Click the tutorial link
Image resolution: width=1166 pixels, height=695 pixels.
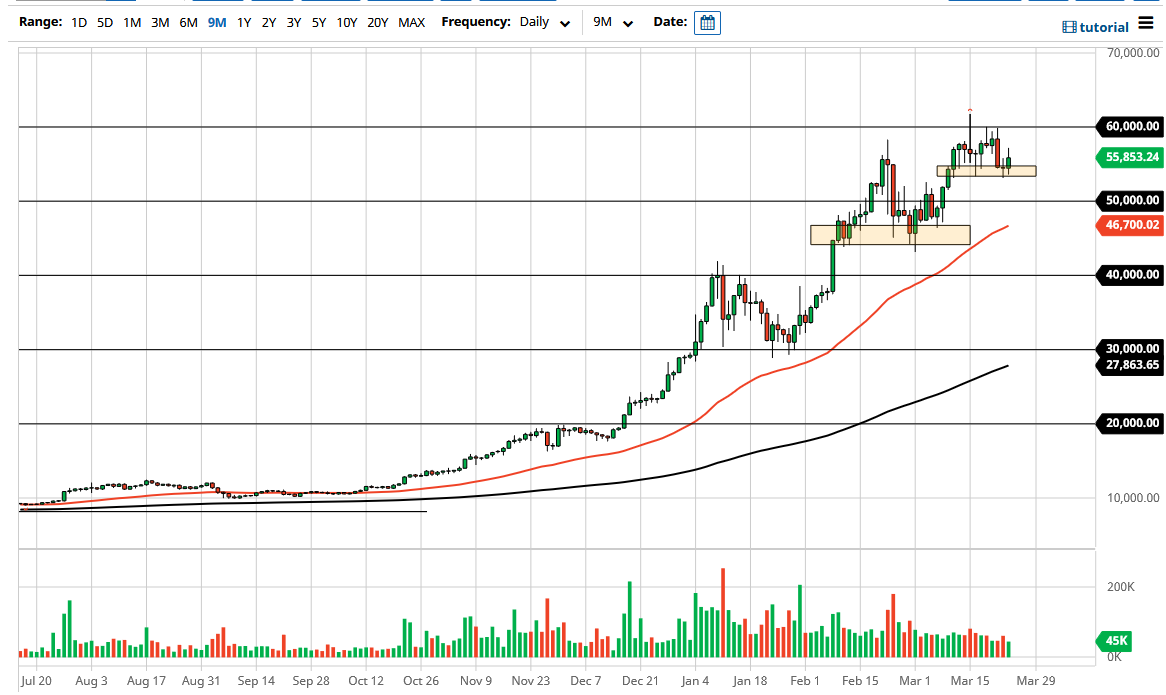(x=1102, y=27)
